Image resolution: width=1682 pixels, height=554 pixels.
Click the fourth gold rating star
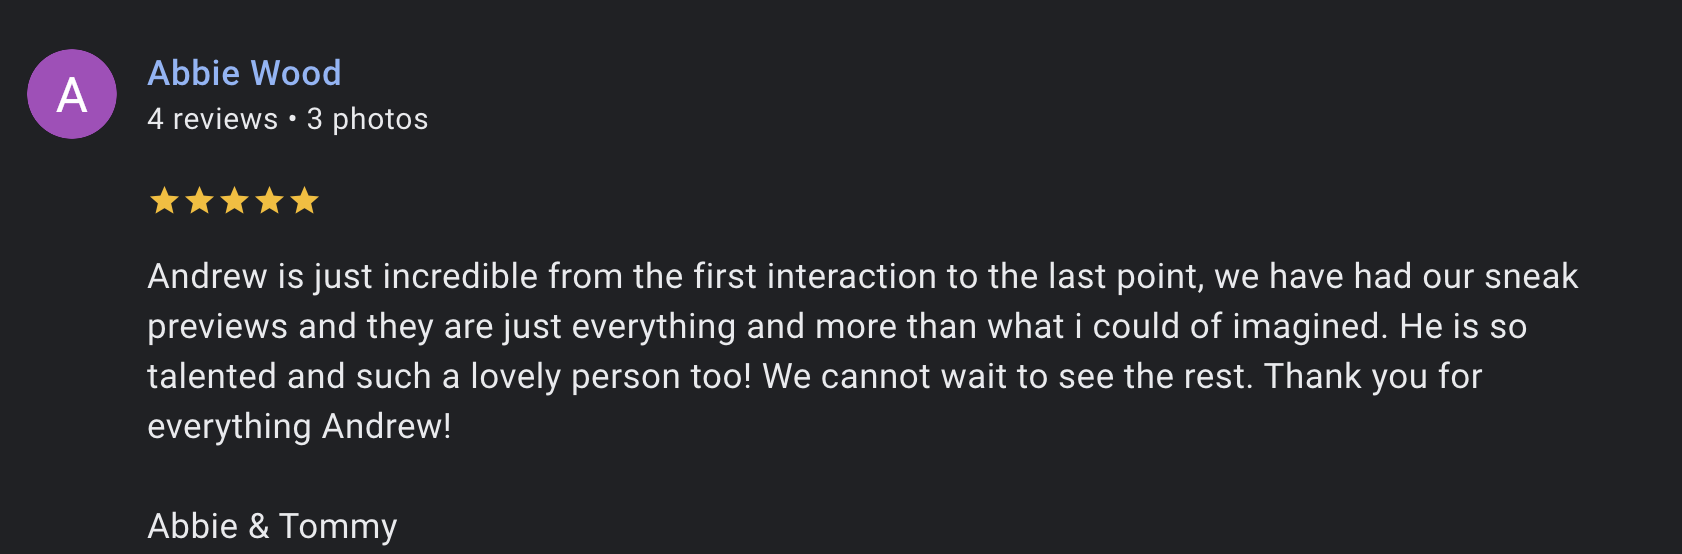[x=269, y=201]
